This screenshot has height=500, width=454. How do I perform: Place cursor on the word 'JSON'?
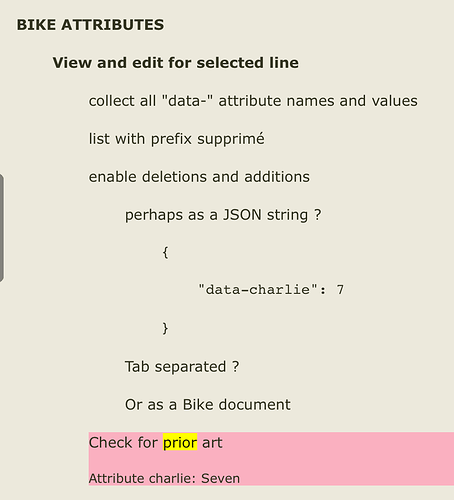[x=242, y=215]
